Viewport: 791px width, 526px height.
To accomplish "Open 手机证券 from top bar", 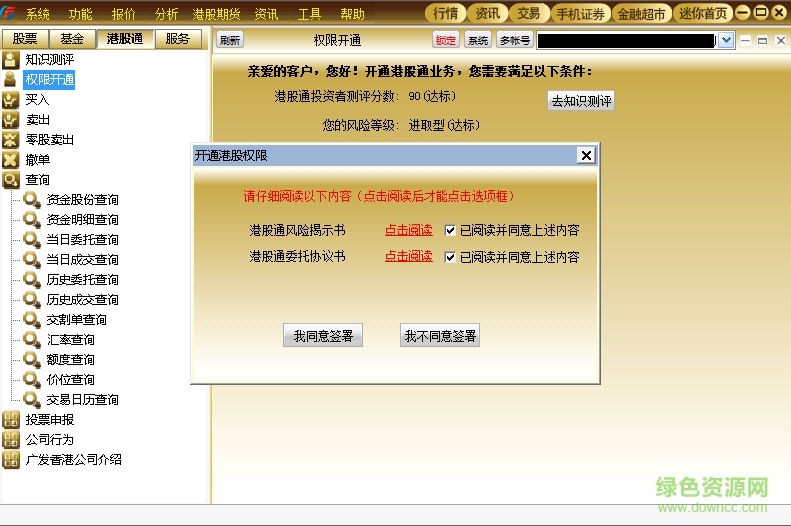I will point(581,14).
